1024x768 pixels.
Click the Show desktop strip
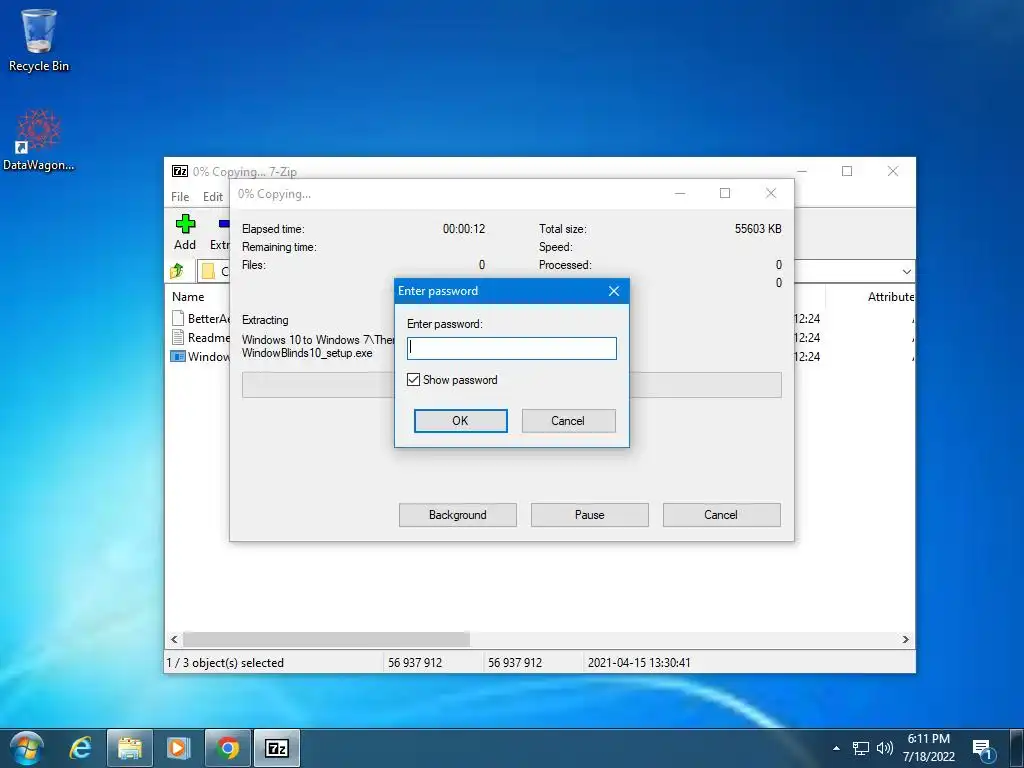tap(1017, 748)
